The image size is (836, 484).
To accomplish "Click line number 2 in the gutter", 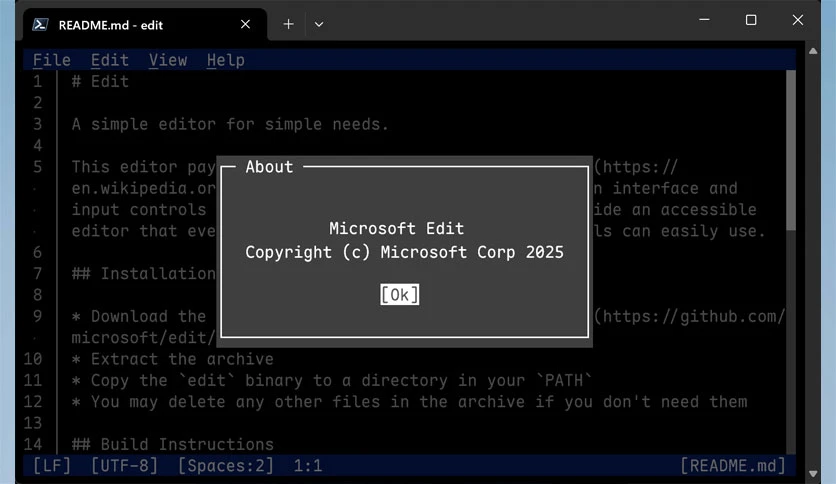I will pos(37,103).
